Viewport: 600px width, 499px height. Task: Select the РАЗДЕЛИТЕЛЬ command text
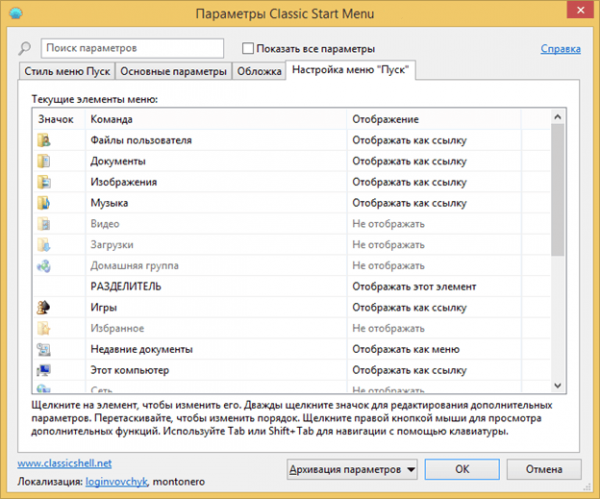126,287
